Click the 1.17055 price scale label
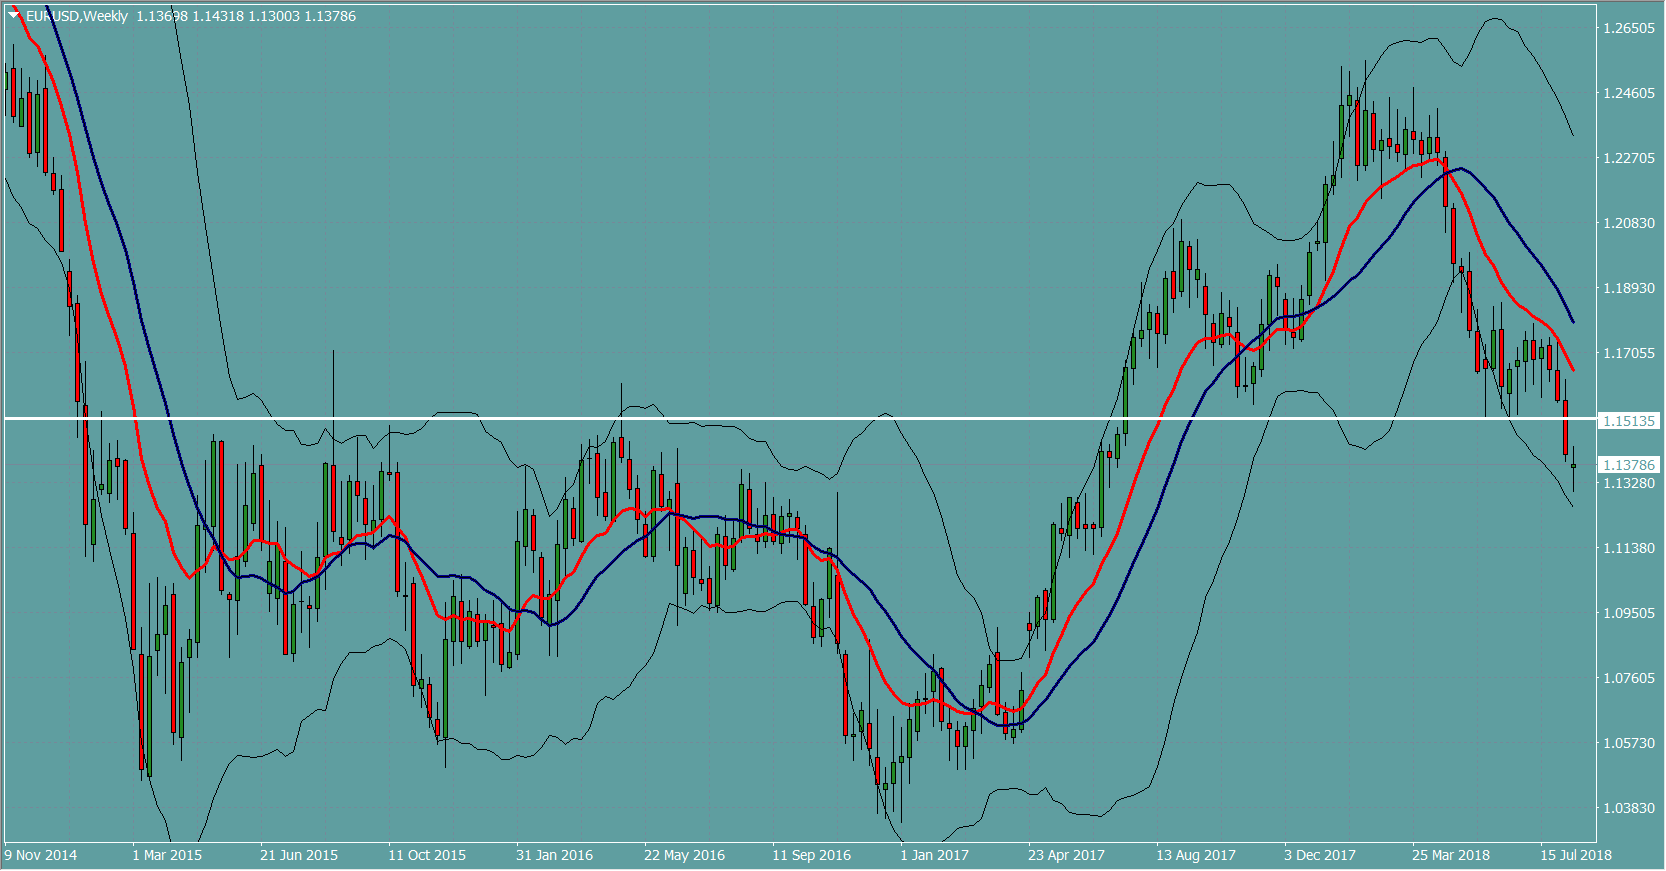1666x871 pixels. click(1629, 353)
